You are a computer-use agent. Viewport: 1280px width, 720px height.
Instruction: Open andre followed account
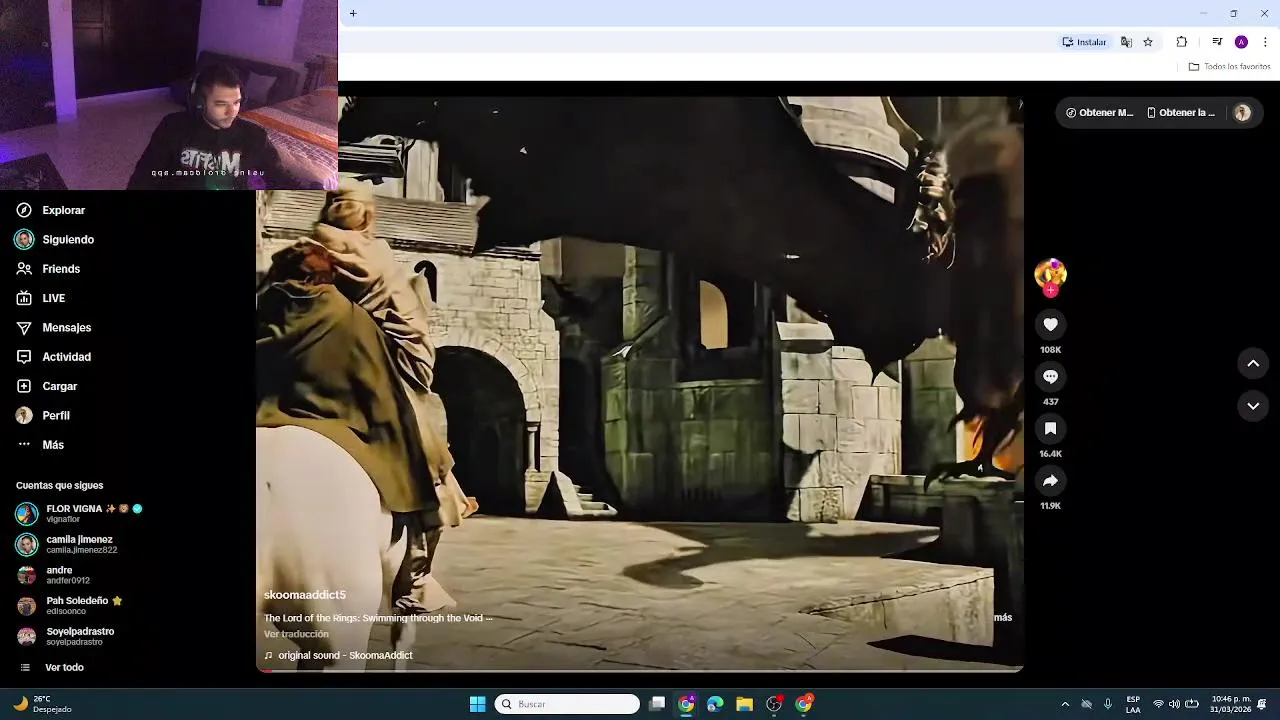coord(53,575)
